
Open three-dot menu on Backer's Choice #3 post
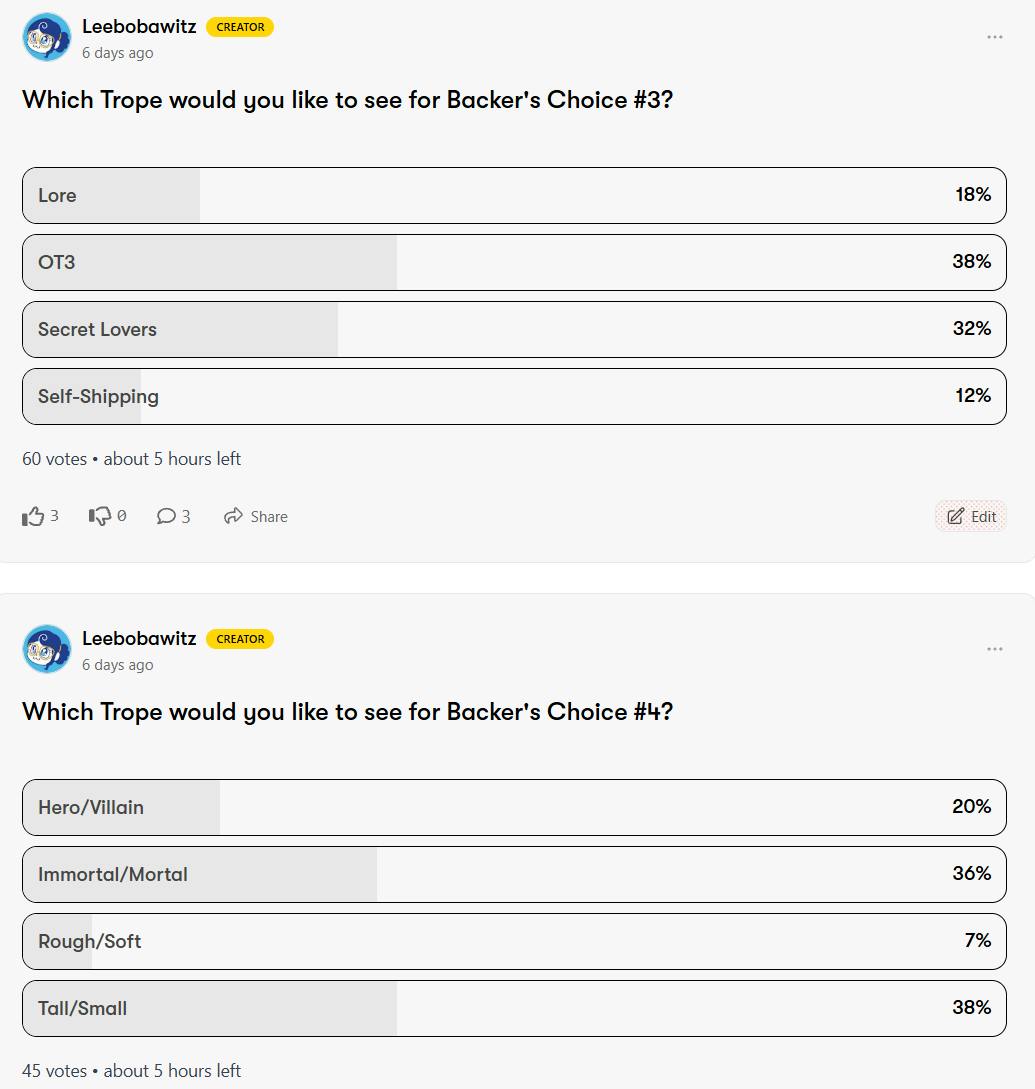pyautogui.click(x=994, y=37)
